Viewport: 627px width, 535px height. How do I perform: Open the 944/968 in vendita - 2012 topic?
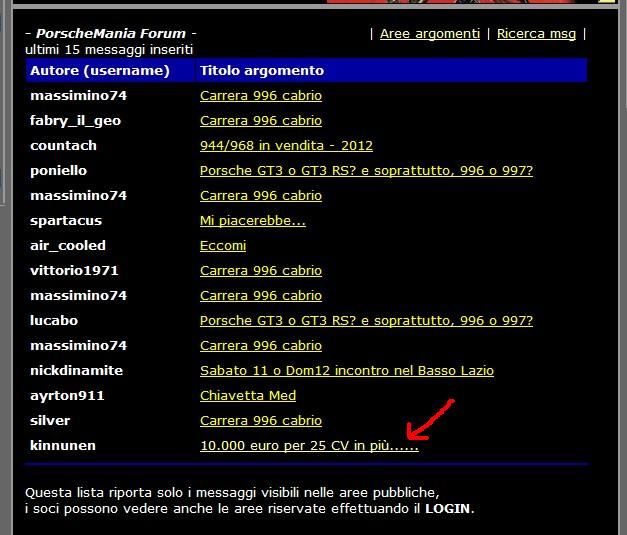point(286,146)
